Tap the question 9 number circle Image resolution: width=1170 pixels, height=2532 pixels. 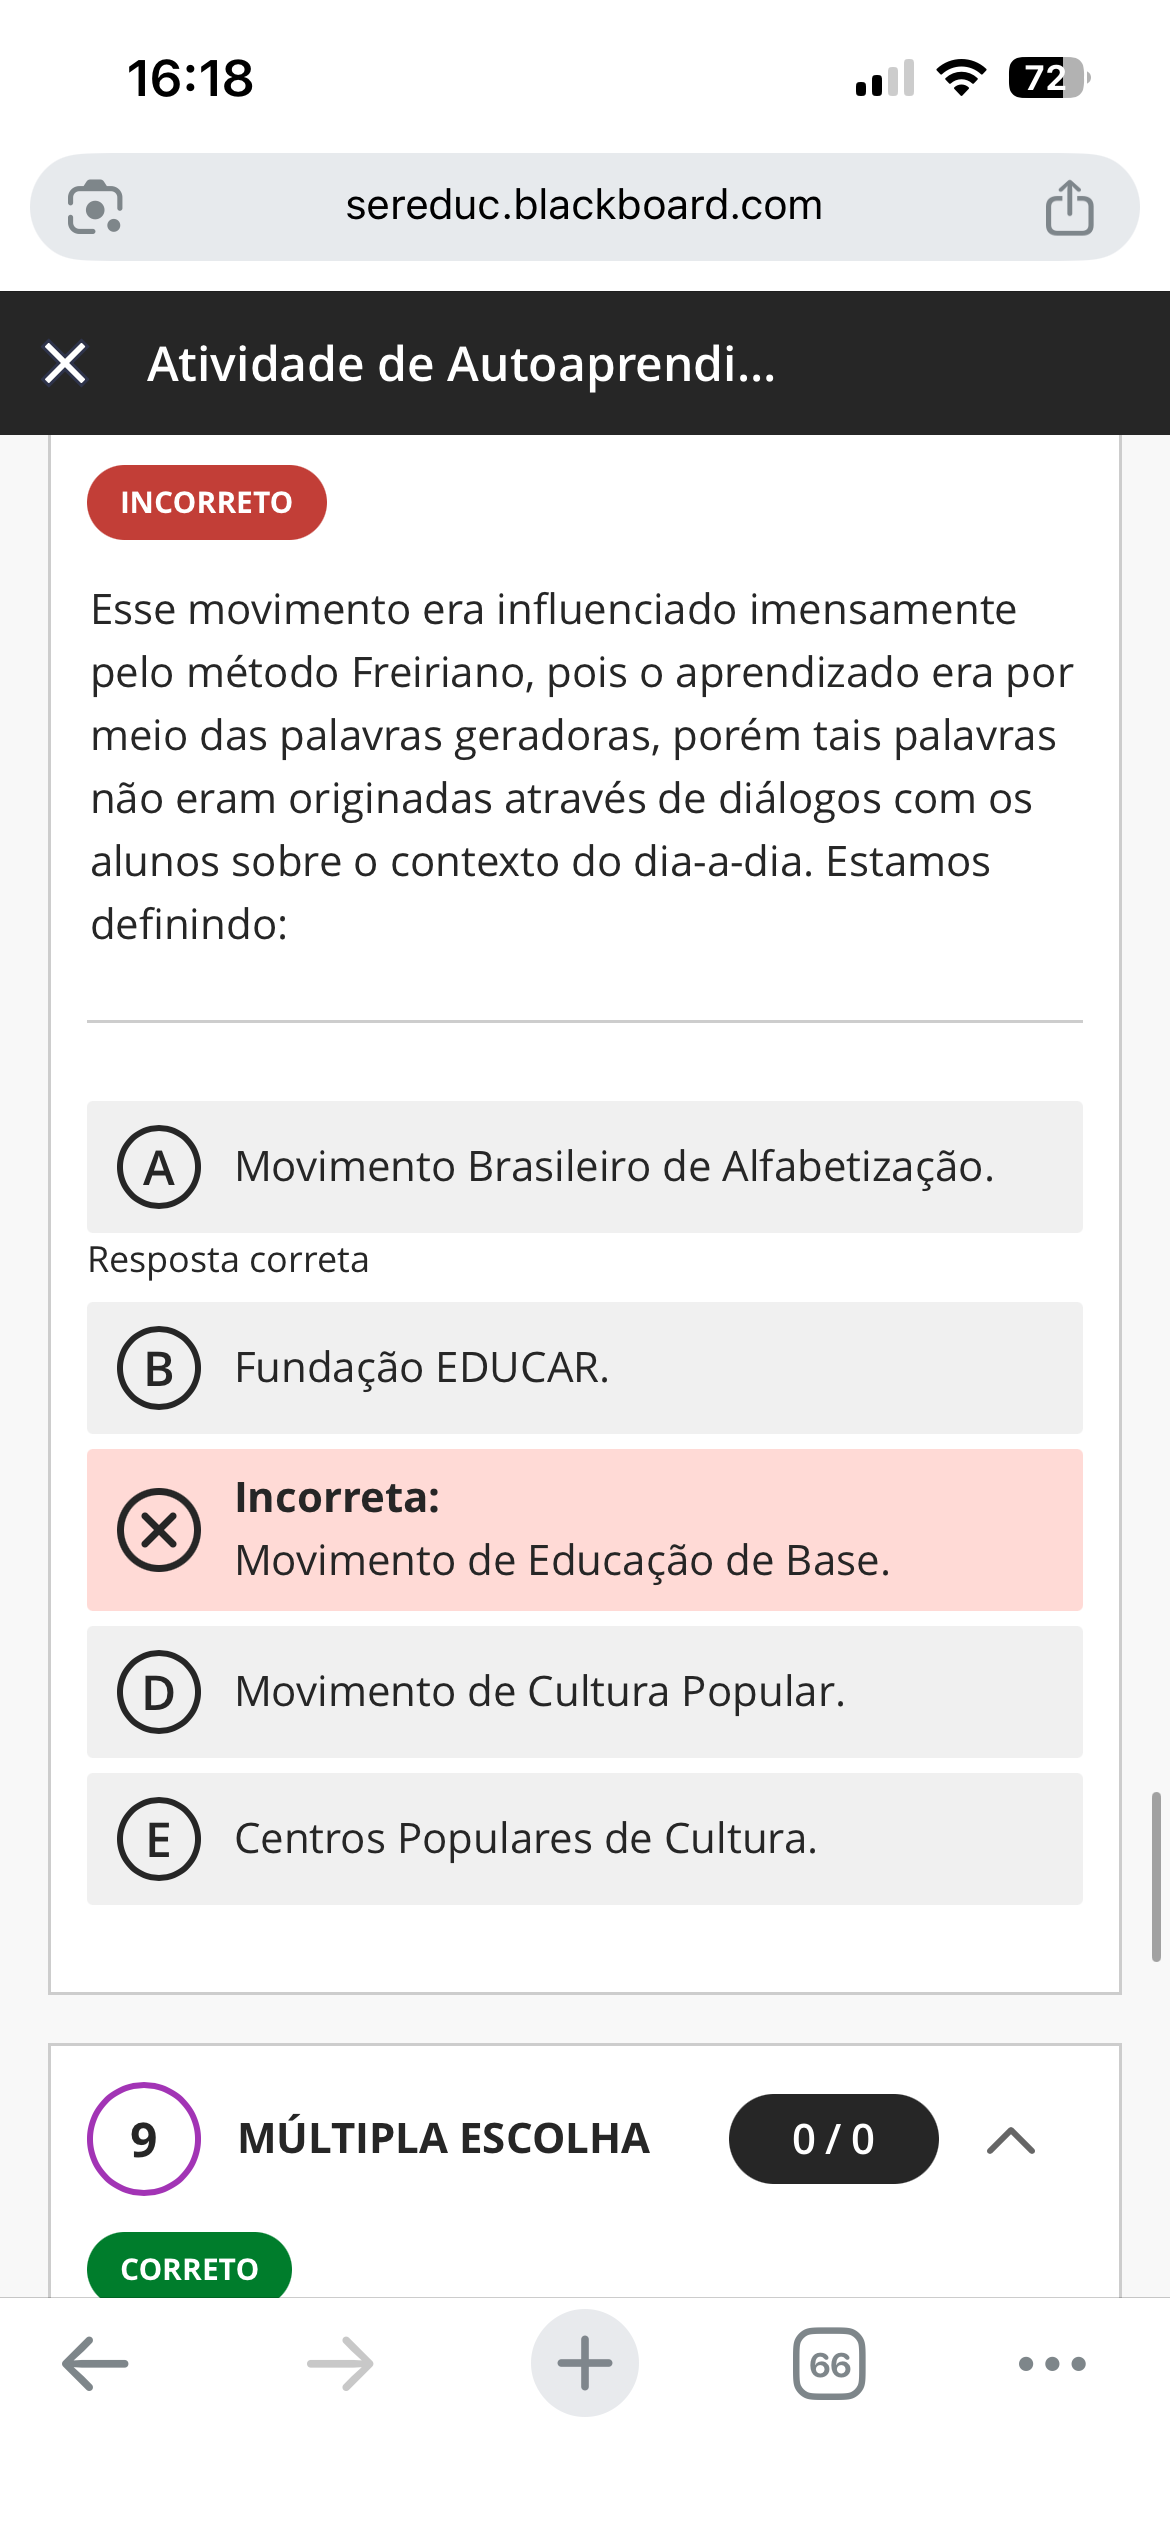pos(144,2139)
